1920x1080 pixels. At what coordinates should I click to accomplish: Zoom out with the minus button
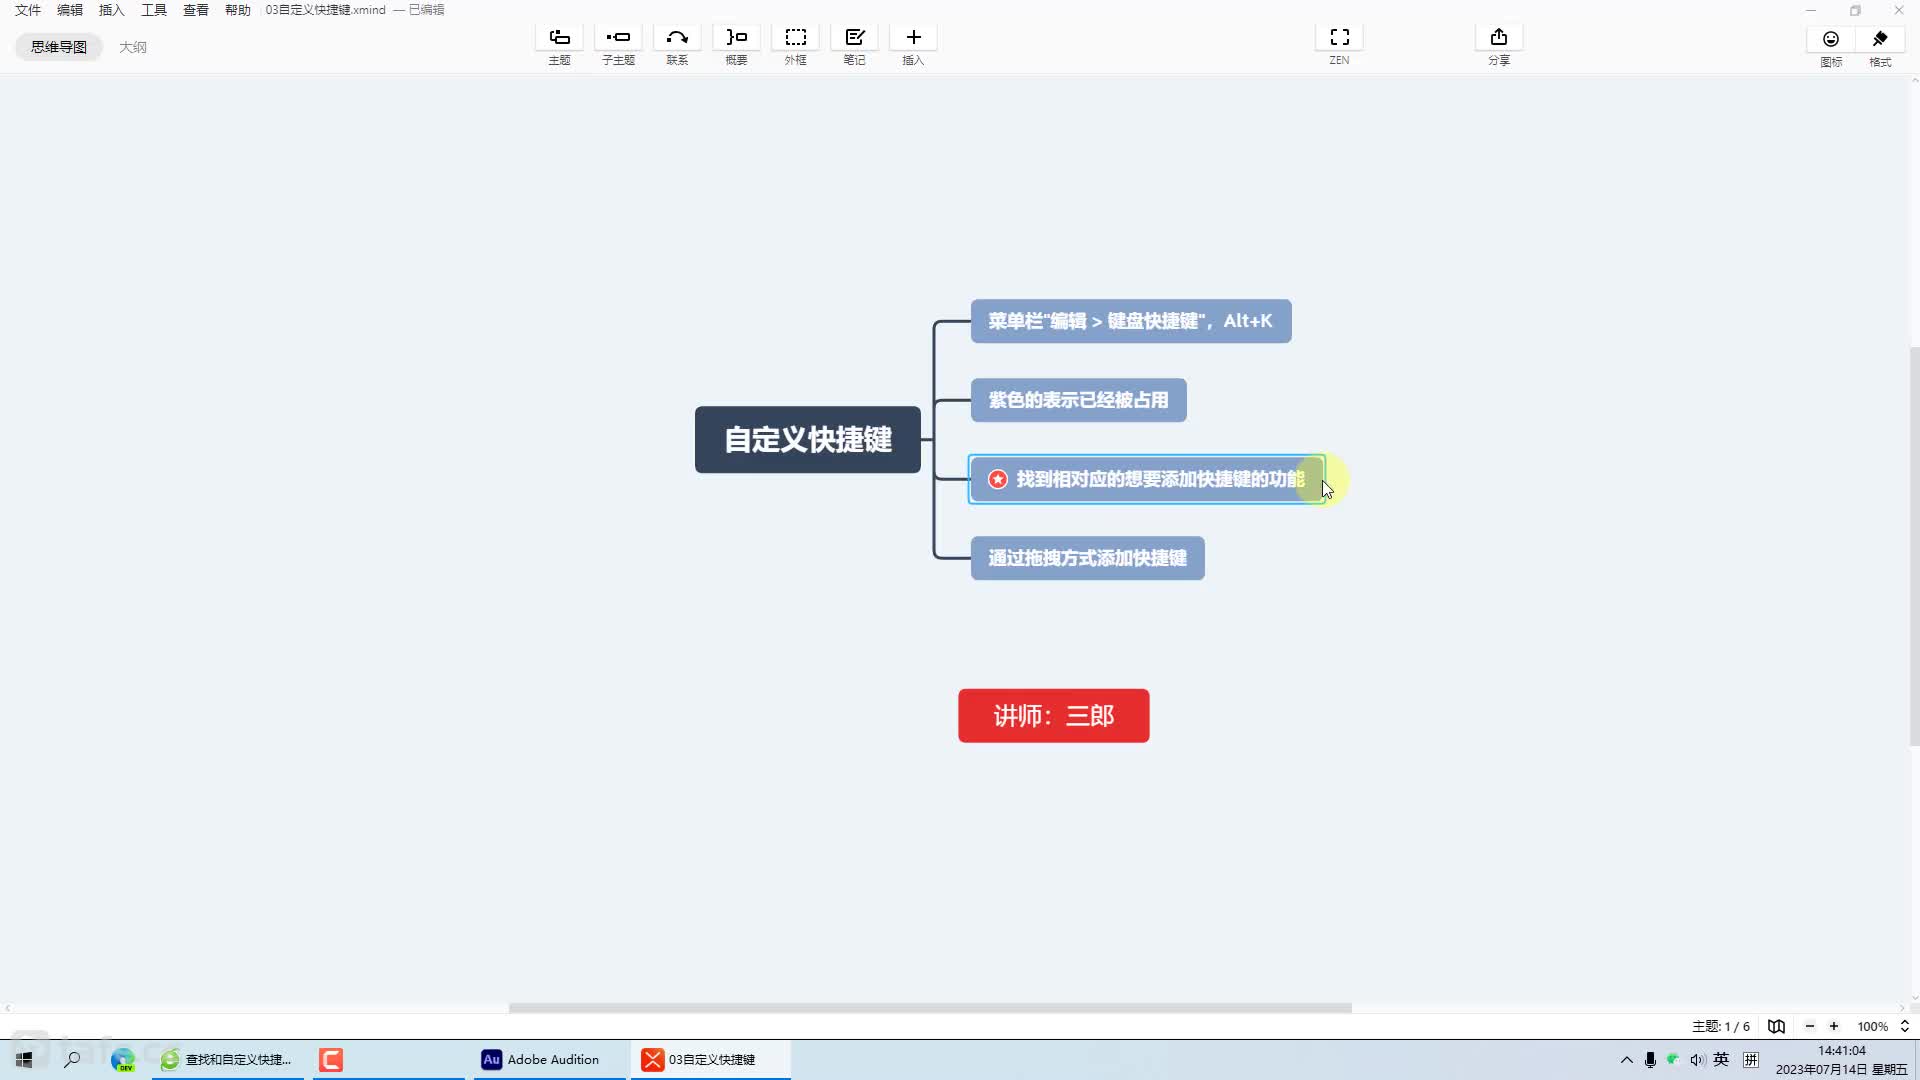coord(1809,1026)
